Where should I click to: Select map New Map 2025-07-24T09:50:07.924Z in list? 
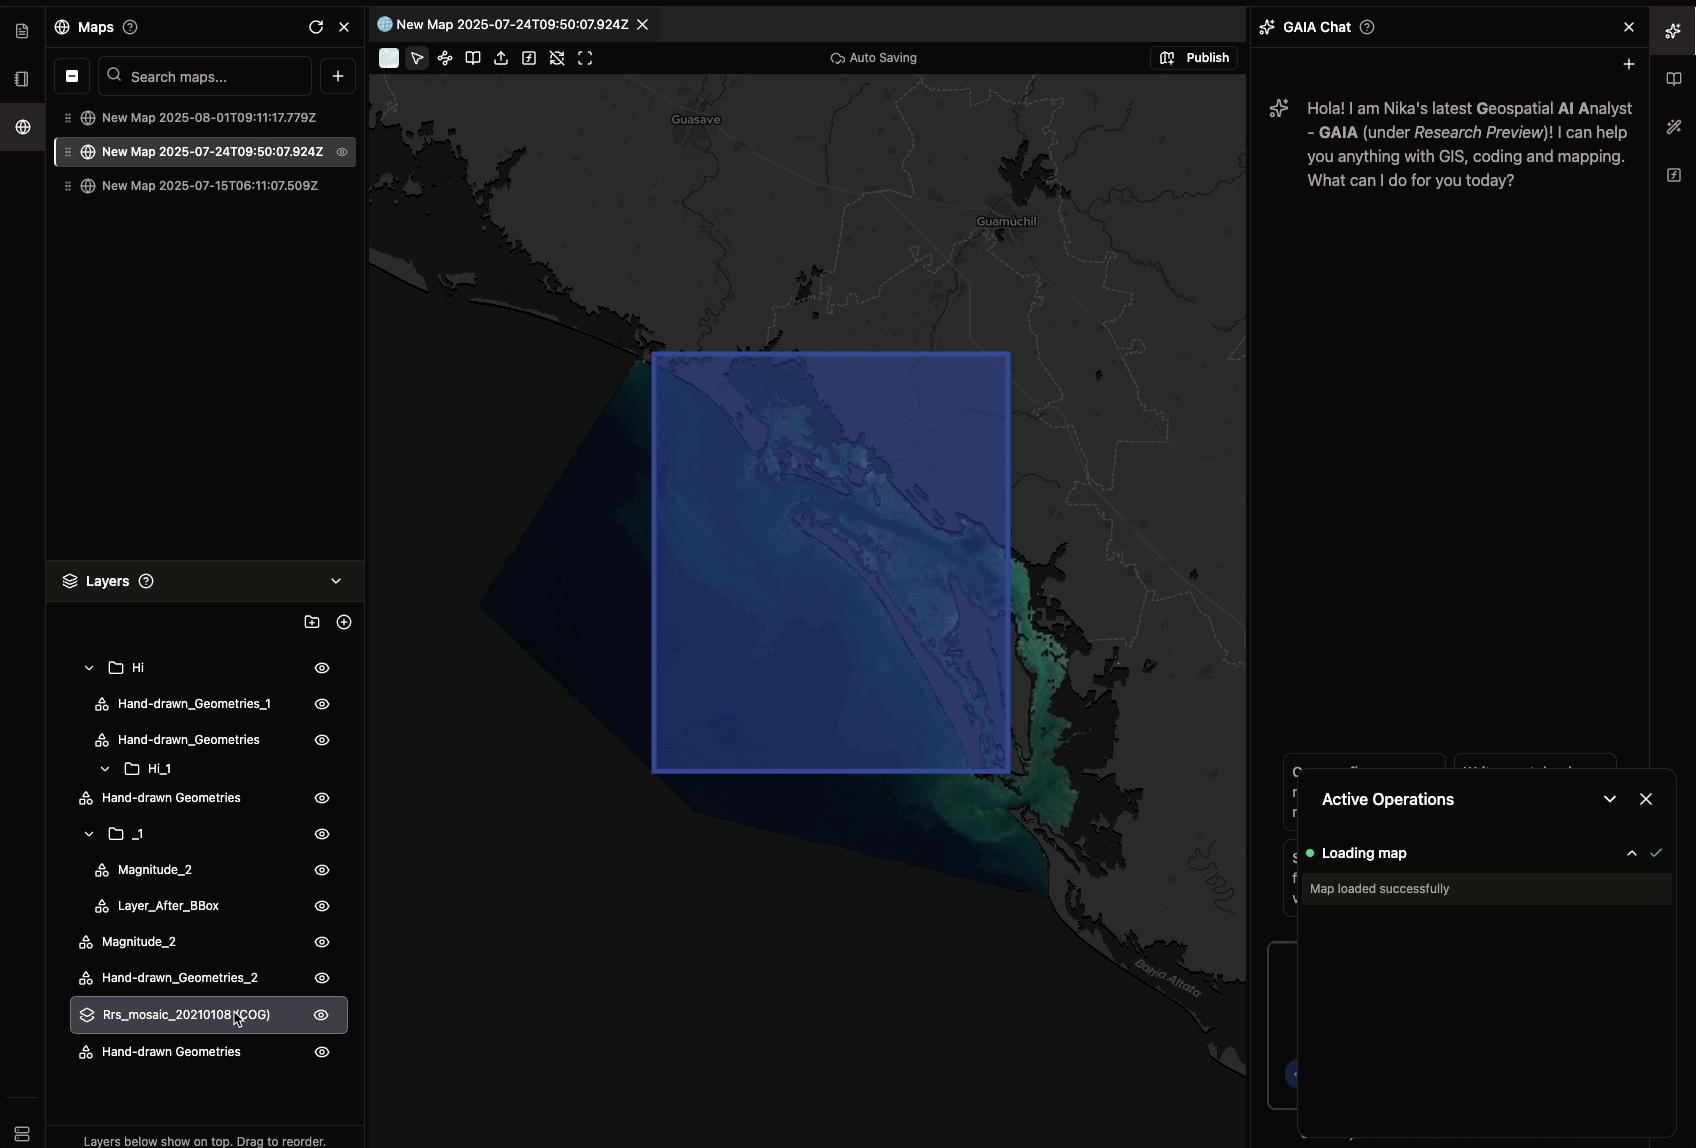click(x=205, y=152)
